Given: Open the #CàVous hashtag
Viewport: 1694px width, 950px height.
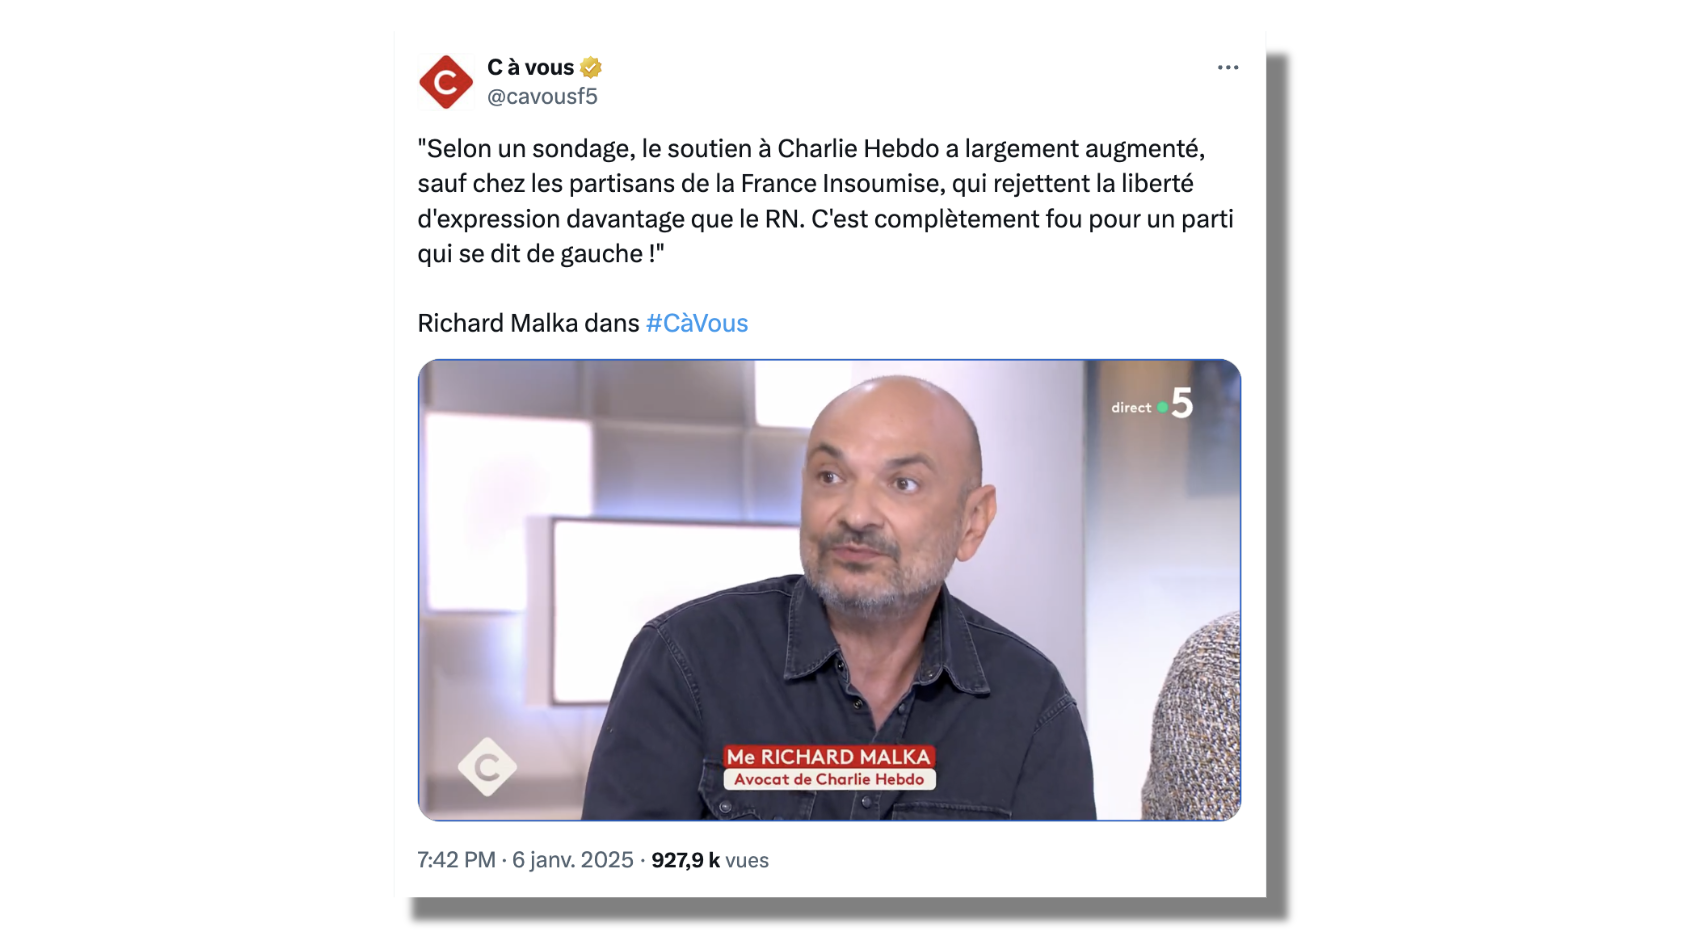Looking at the screenshot, I should point(697,323).
